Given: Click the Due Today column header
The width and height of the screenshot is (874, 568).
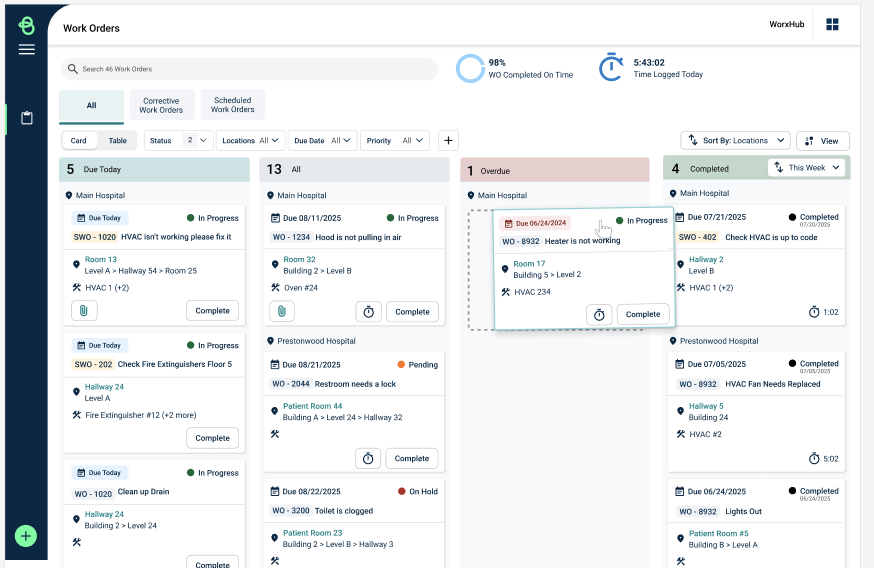Looking at the screenshot, I should 154,169.
